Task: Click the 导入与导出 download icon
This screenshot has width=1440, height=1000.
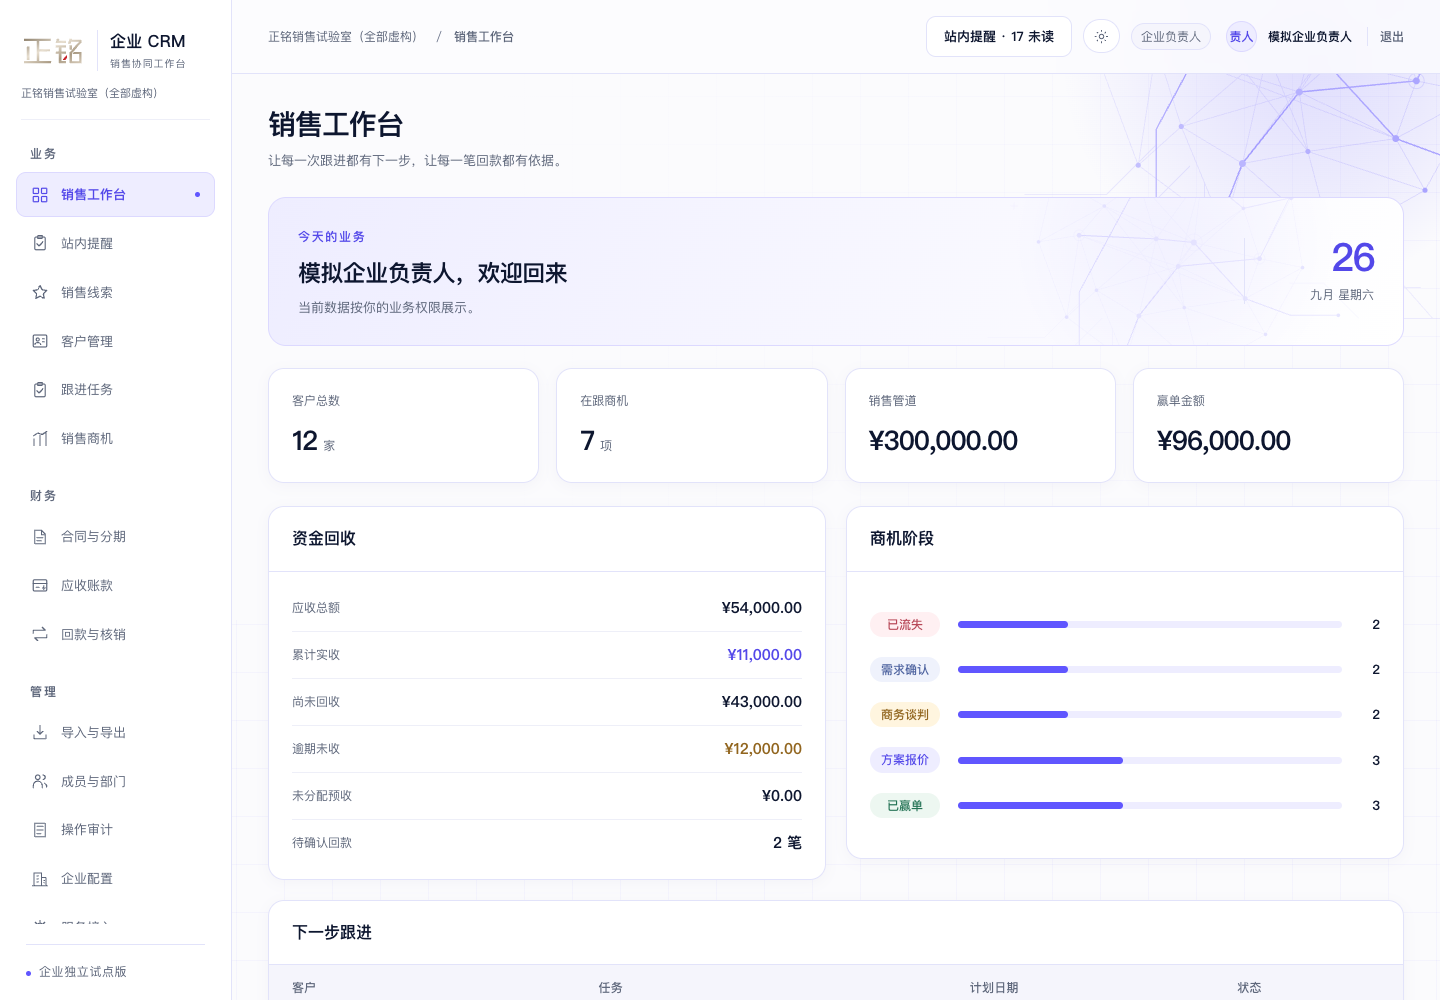Action: click(40, 732)
